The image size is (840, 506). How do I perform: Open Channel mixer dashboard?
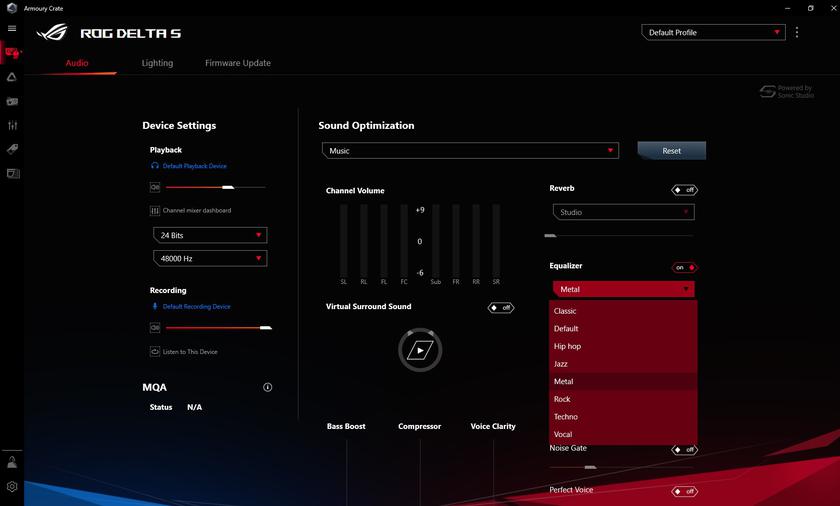tap(196, 211)
